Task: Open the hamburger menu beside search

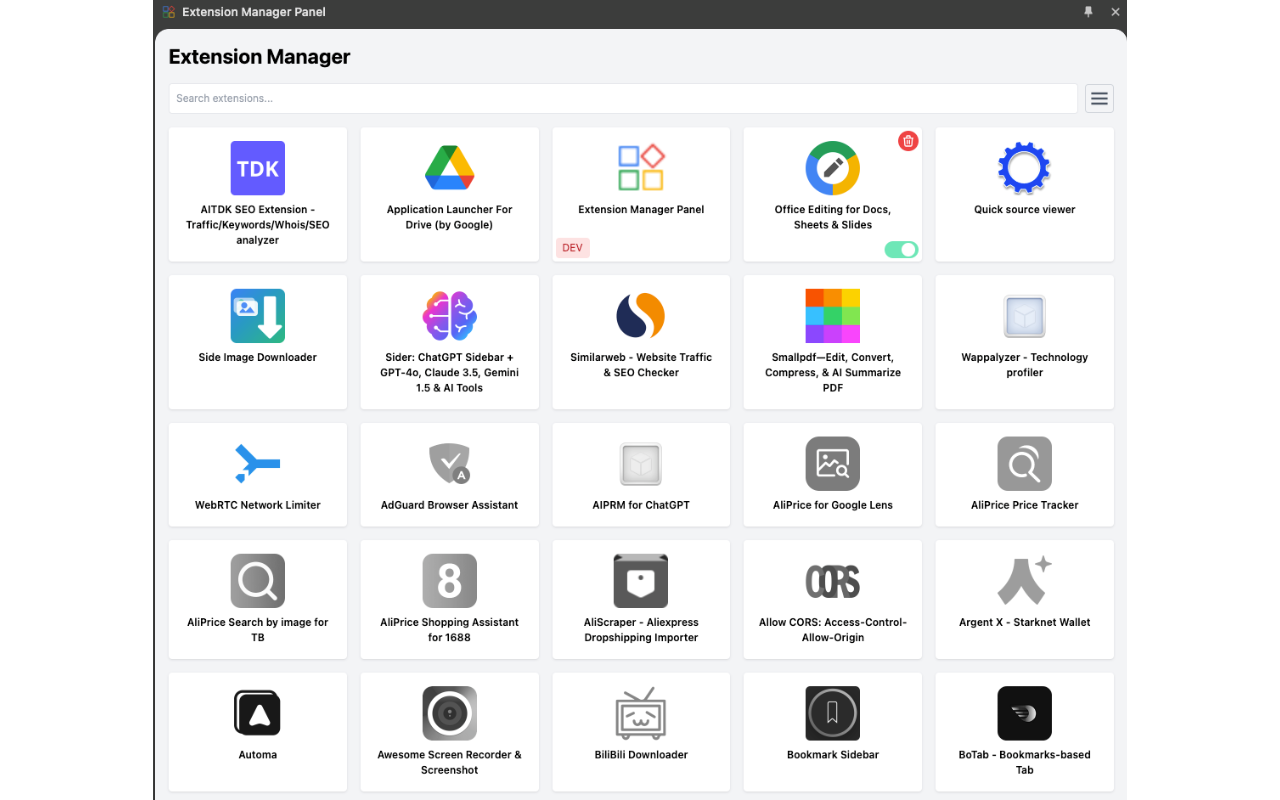Action: [1099, 98]
